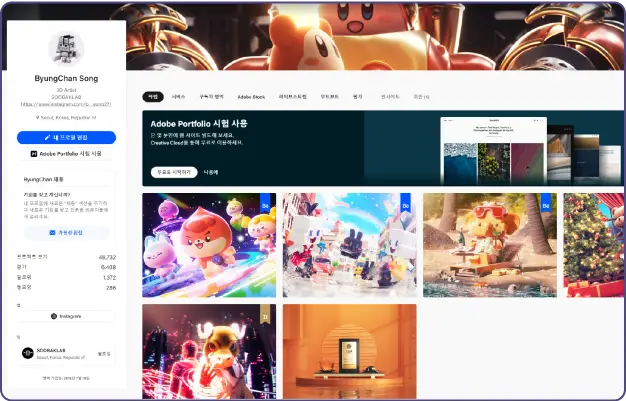Open the Drafts tab at the end
Screen dimensions: 626x401
tap(421, 97)
